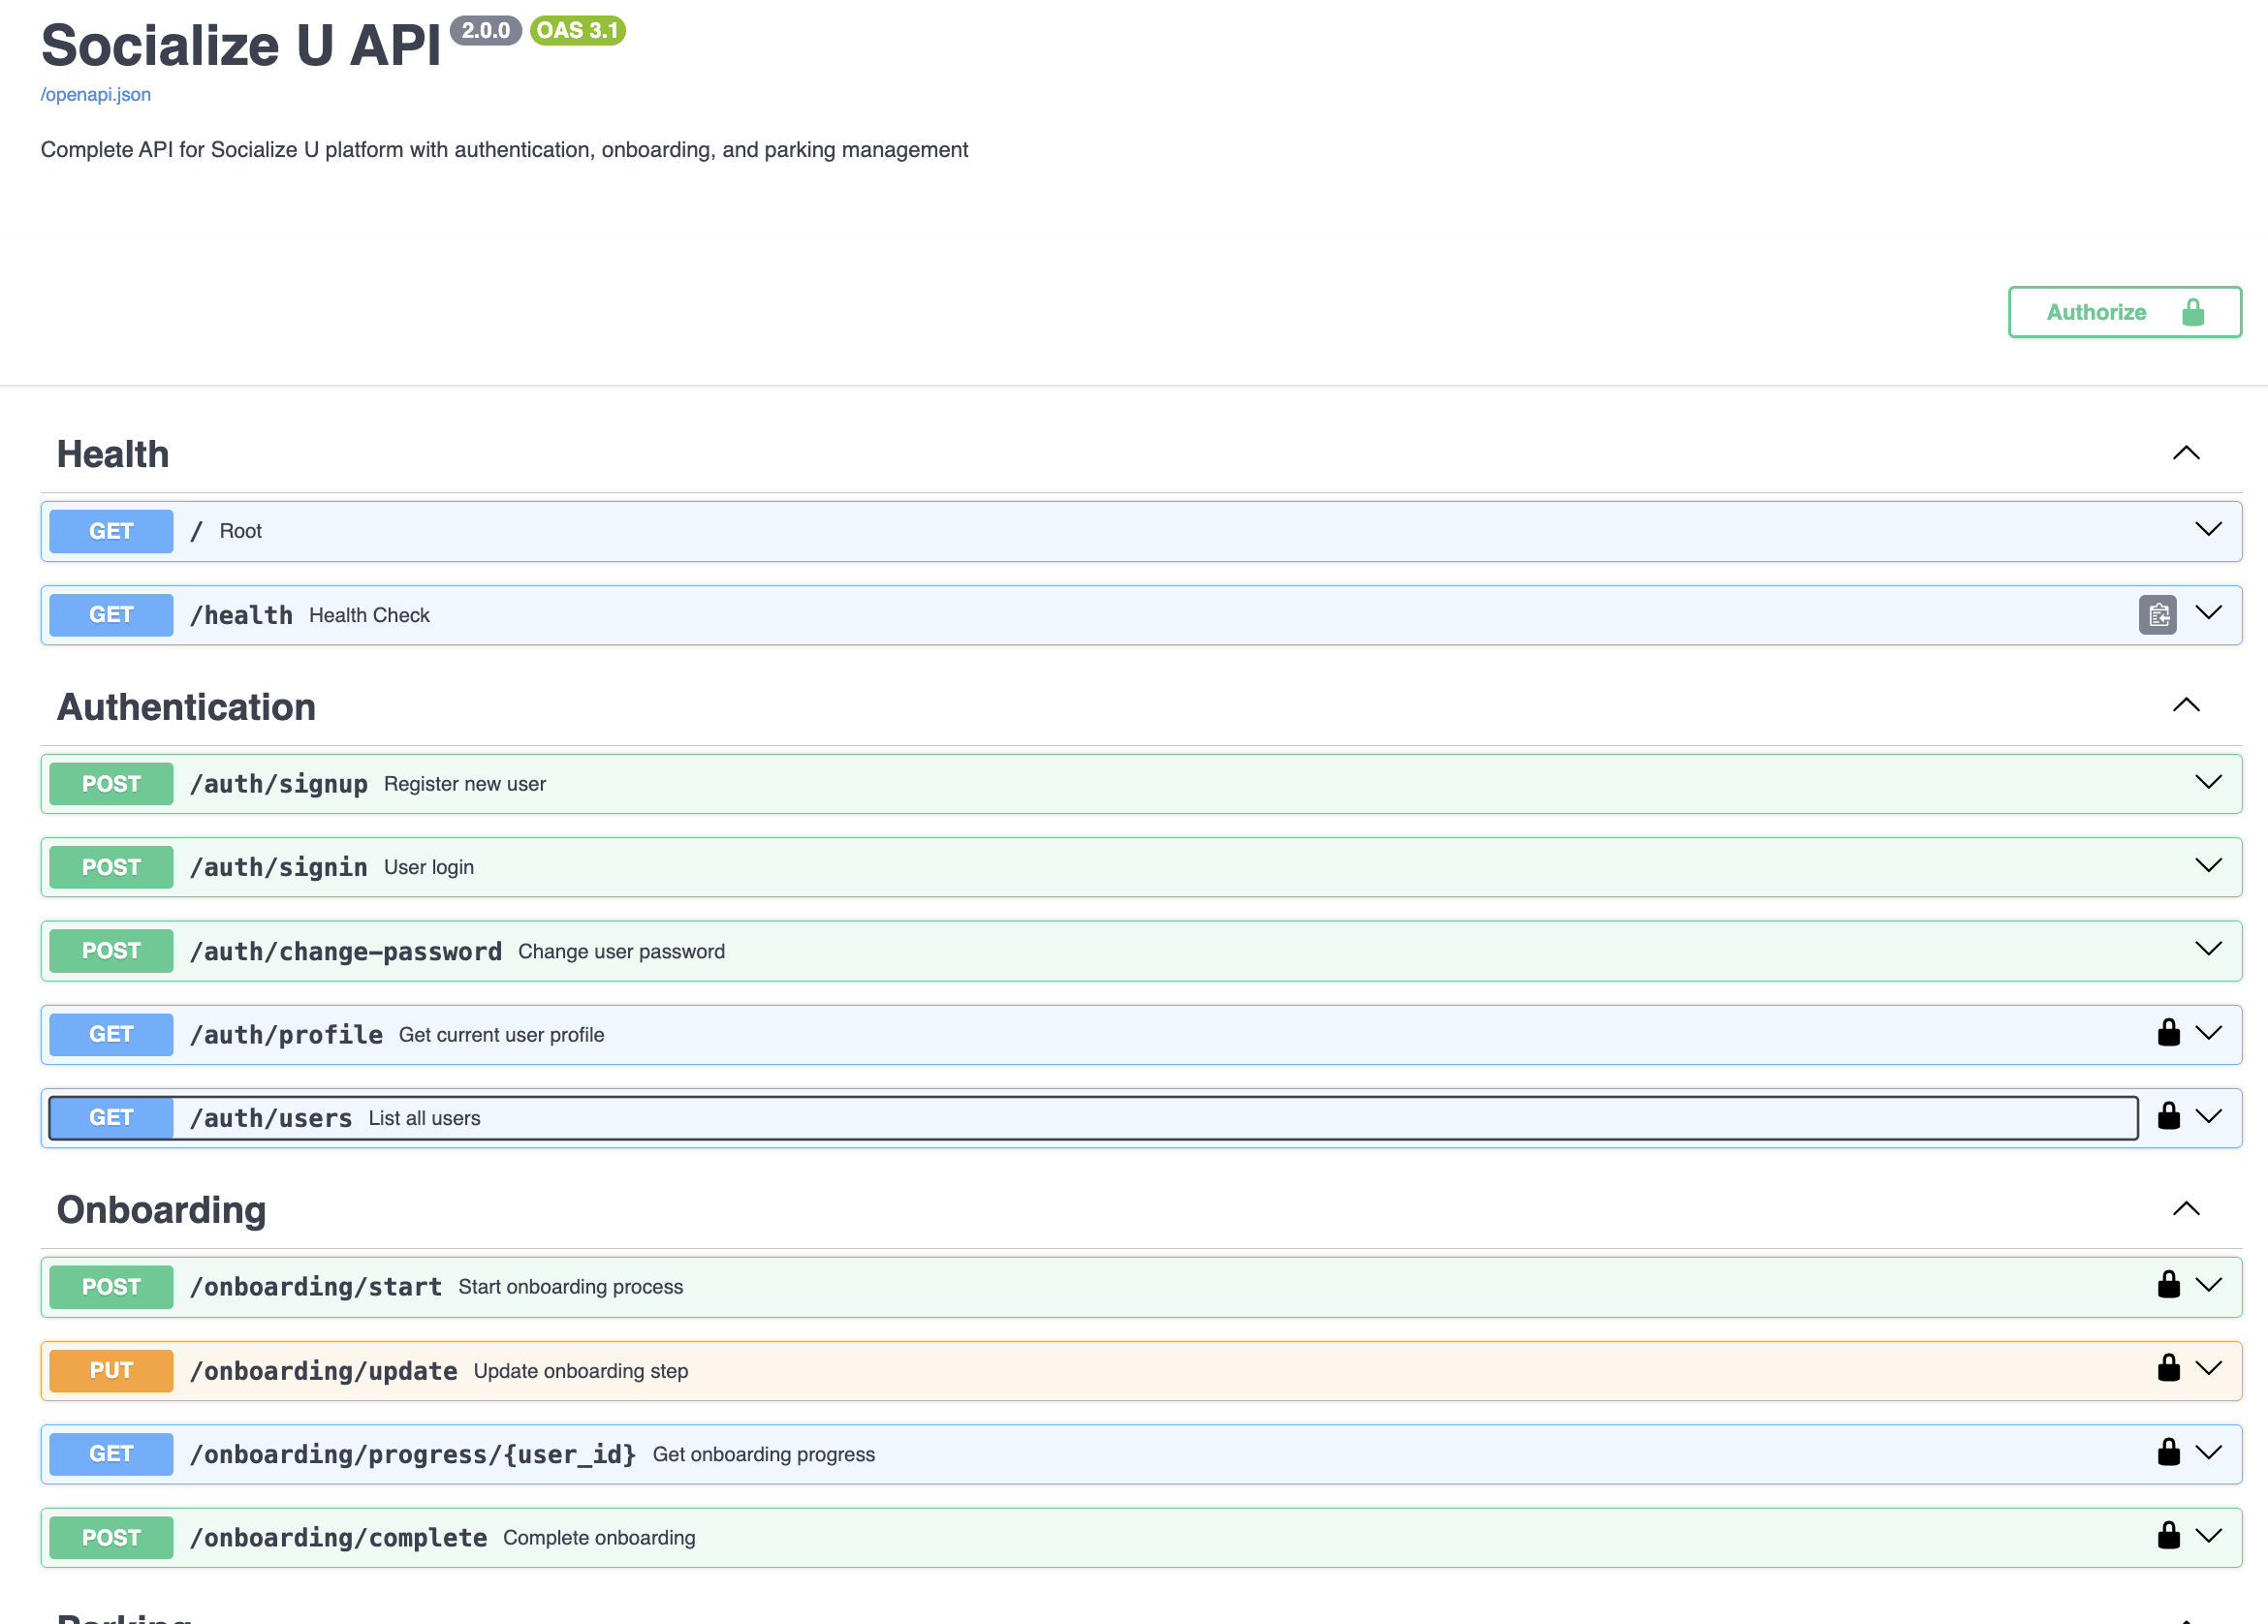Open the /openapi.json link
Screen dimensions: 2268x1624
tap(95, 95)
